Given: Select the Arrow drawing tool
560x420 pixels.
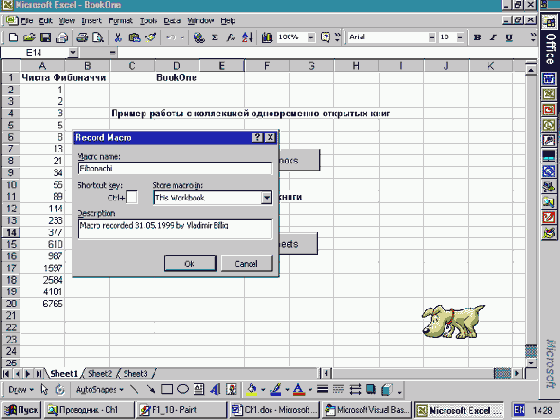Looking at the screenshot, I should pyautogui.click(x=150, y=389).
